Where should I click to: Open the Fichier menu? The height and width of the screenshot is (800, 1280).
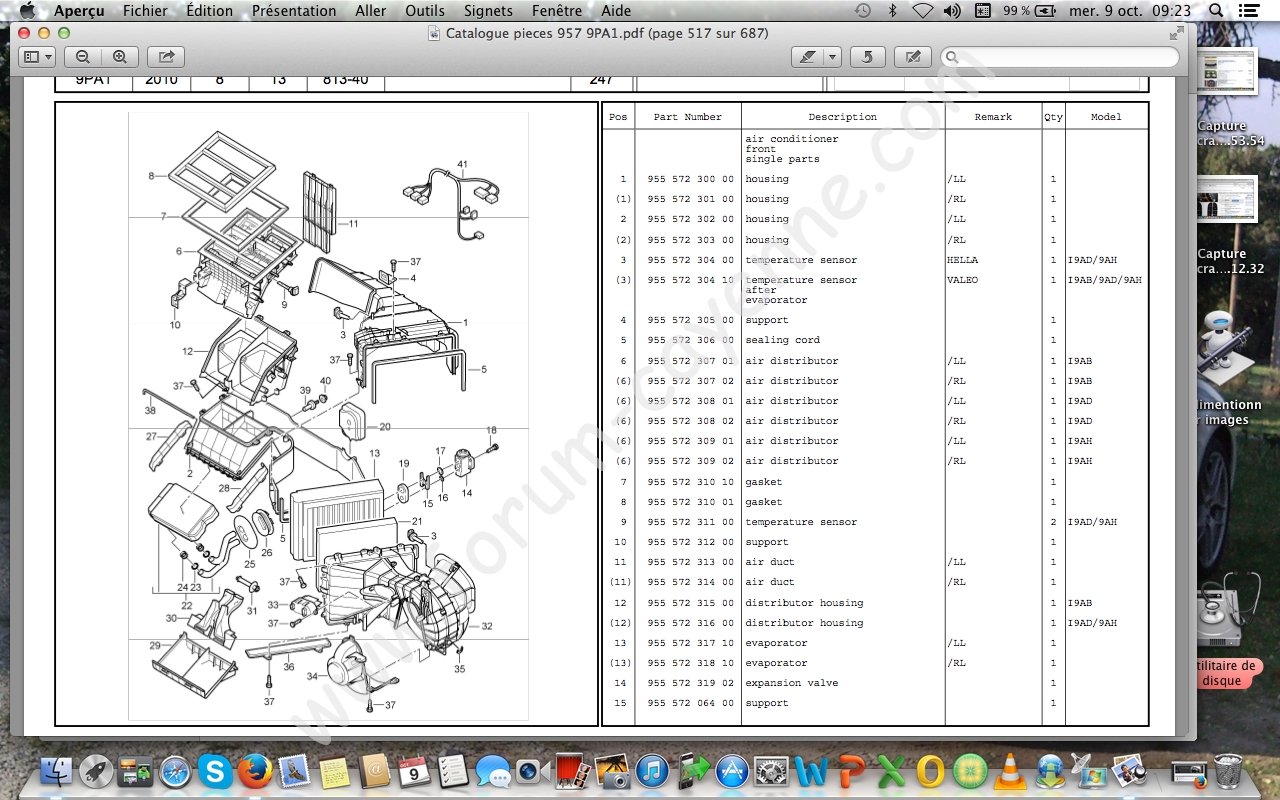(145, 11)
